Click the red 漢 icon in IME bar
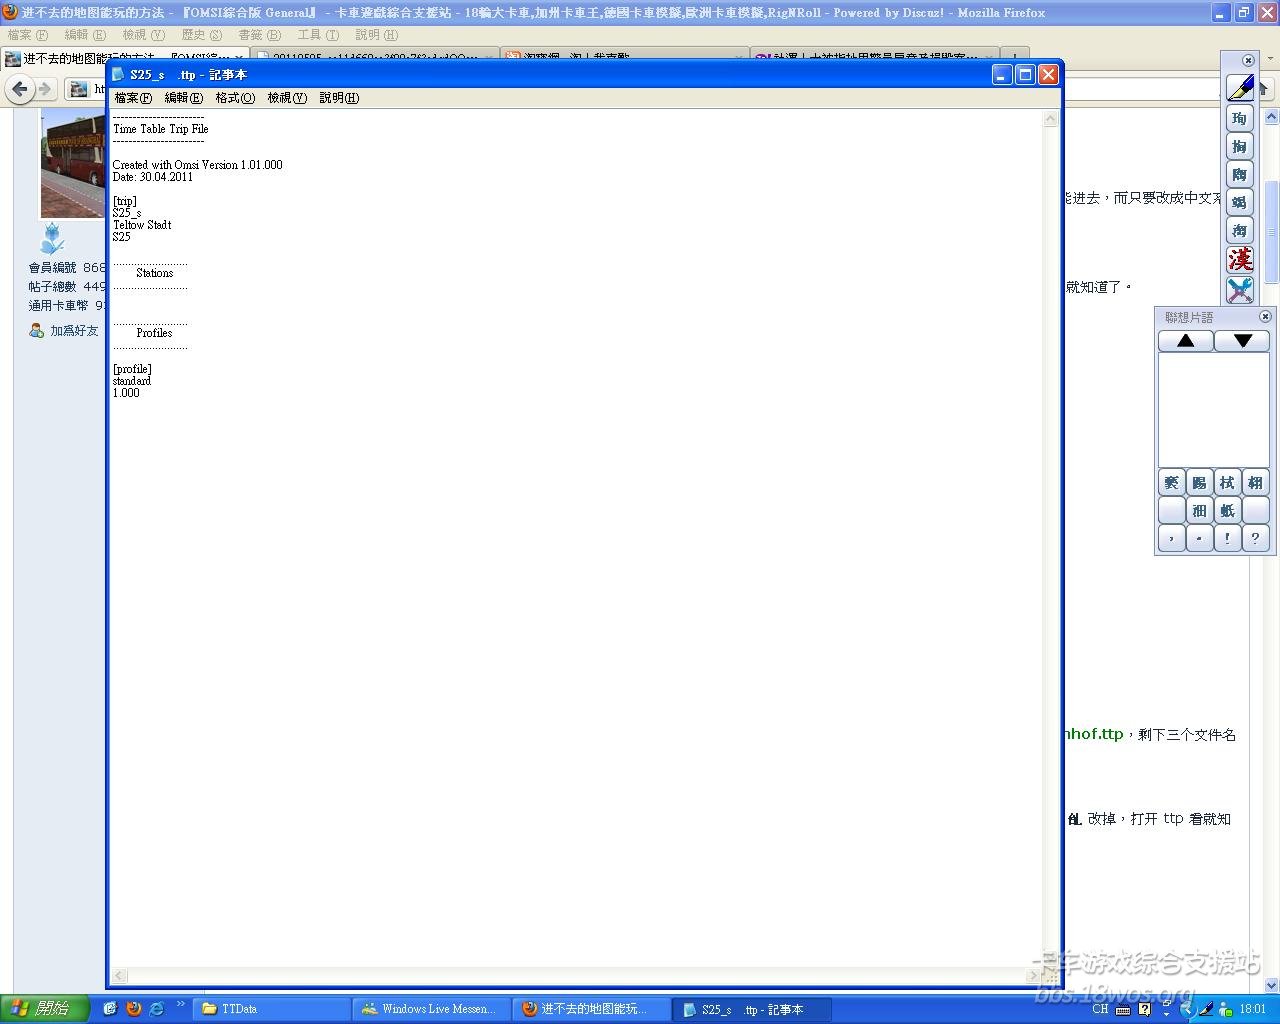This screenshot has width=1280, height=1024. (x=1240, y=260)
